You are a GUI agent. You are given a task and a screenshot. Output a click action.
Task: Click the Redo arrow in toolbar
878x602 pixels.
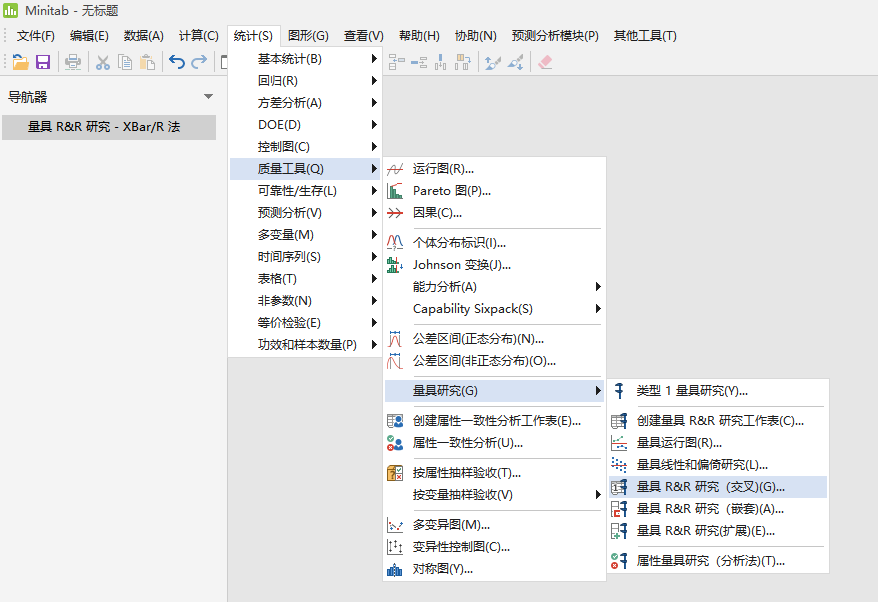(x=199, y=62)
